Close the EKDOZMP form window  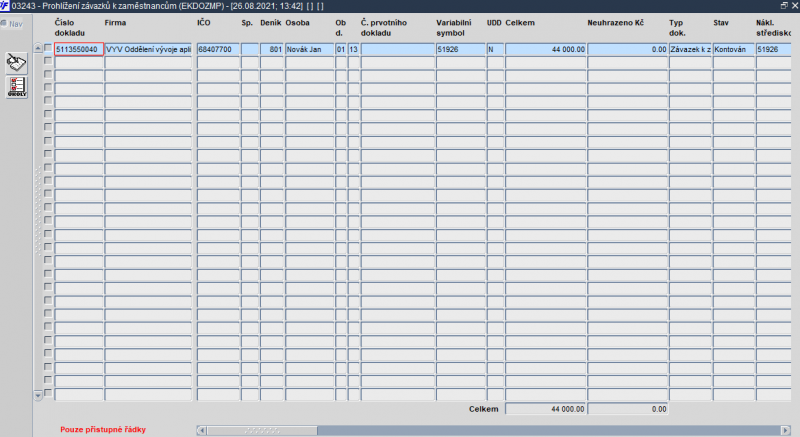794,6
